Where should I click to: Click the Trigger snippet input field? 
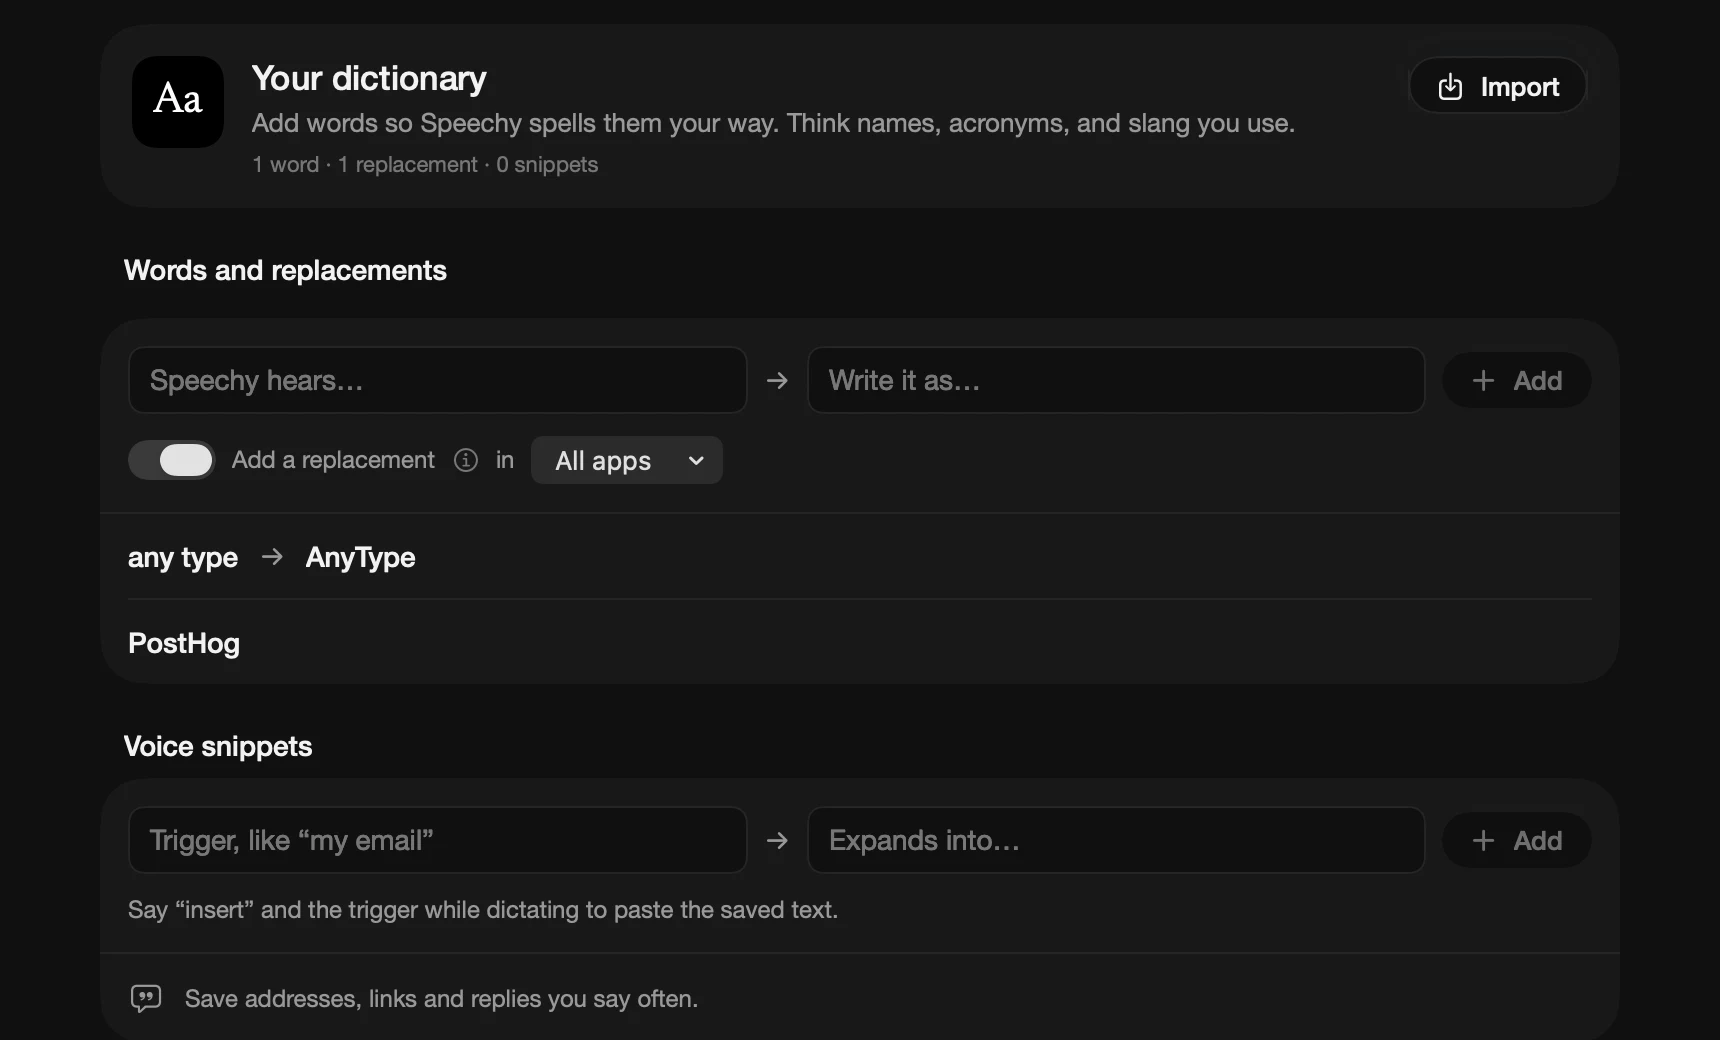tap(438, 840)
